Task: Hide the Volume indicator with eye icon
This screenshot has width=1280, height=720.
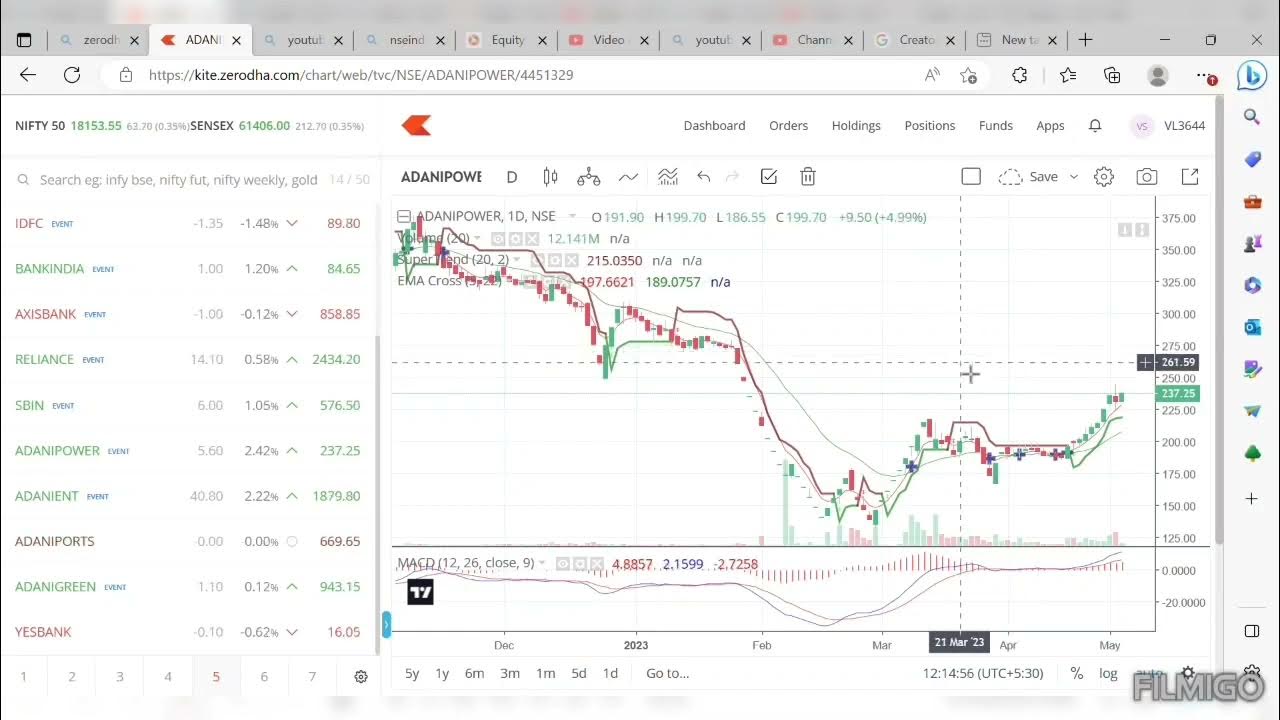Action: 498,239
